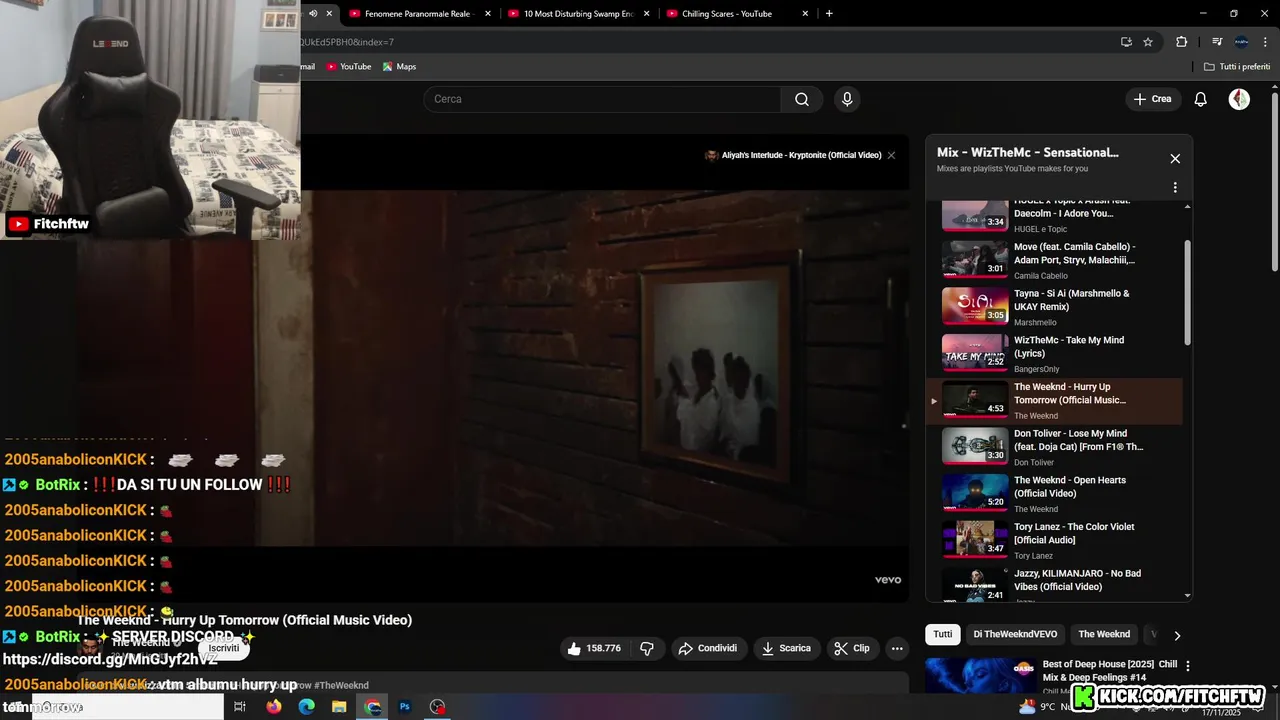1280x720 pixels.
Task: Open more actions ellipsis beside Clip
Action: [897, 648]
